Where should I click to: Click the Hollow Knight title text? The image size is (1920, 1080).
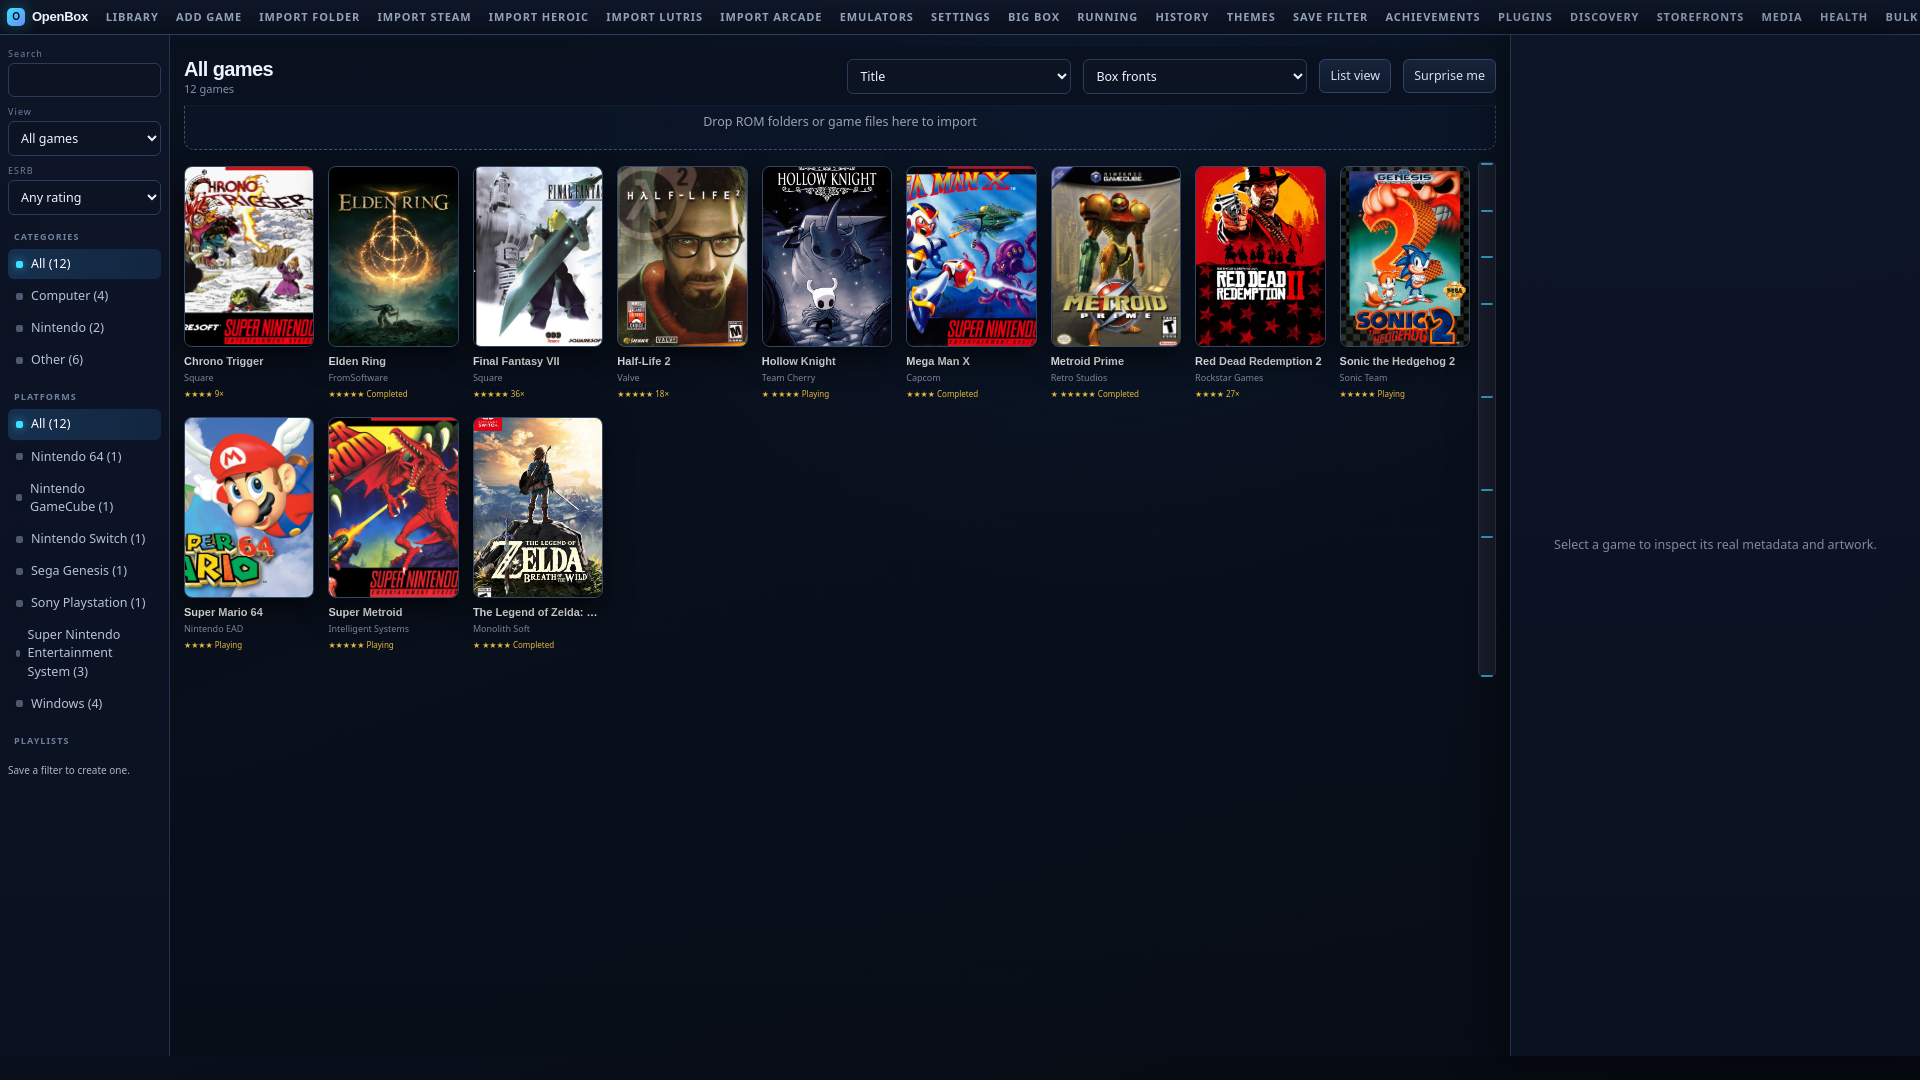click(x=798, y=361)
